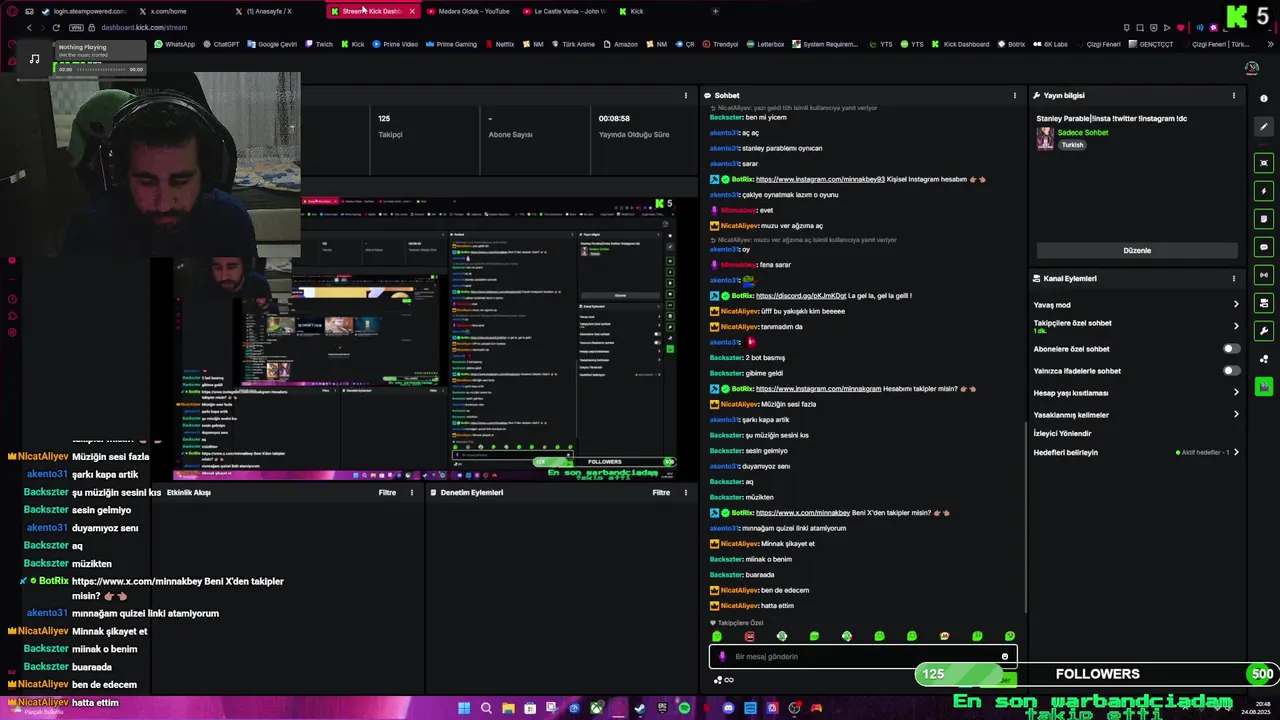
Task: Open a new browser tab
Action: [x=715, y=11]
